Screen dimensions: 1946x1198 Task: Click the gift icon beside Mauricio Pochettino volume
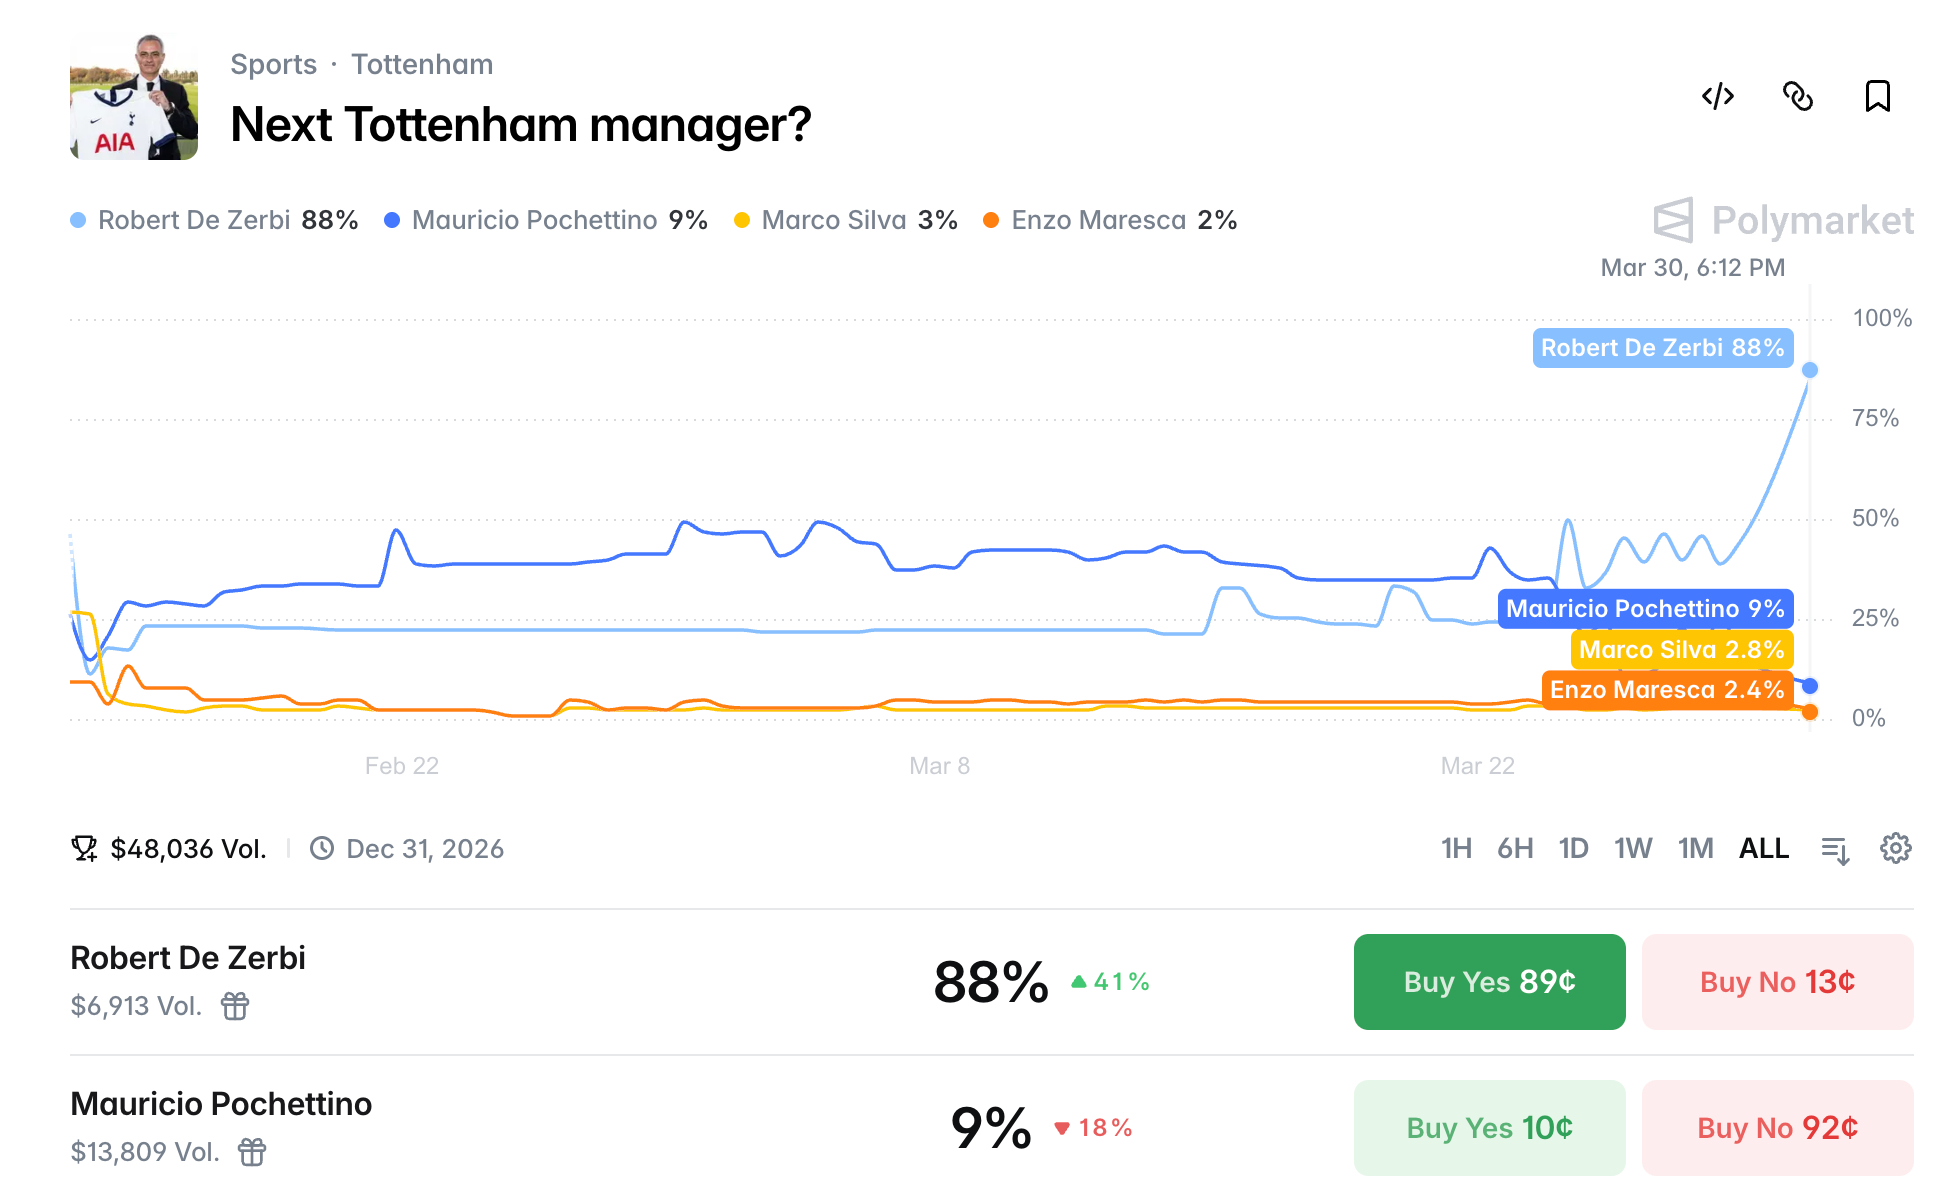(252, 1152)
